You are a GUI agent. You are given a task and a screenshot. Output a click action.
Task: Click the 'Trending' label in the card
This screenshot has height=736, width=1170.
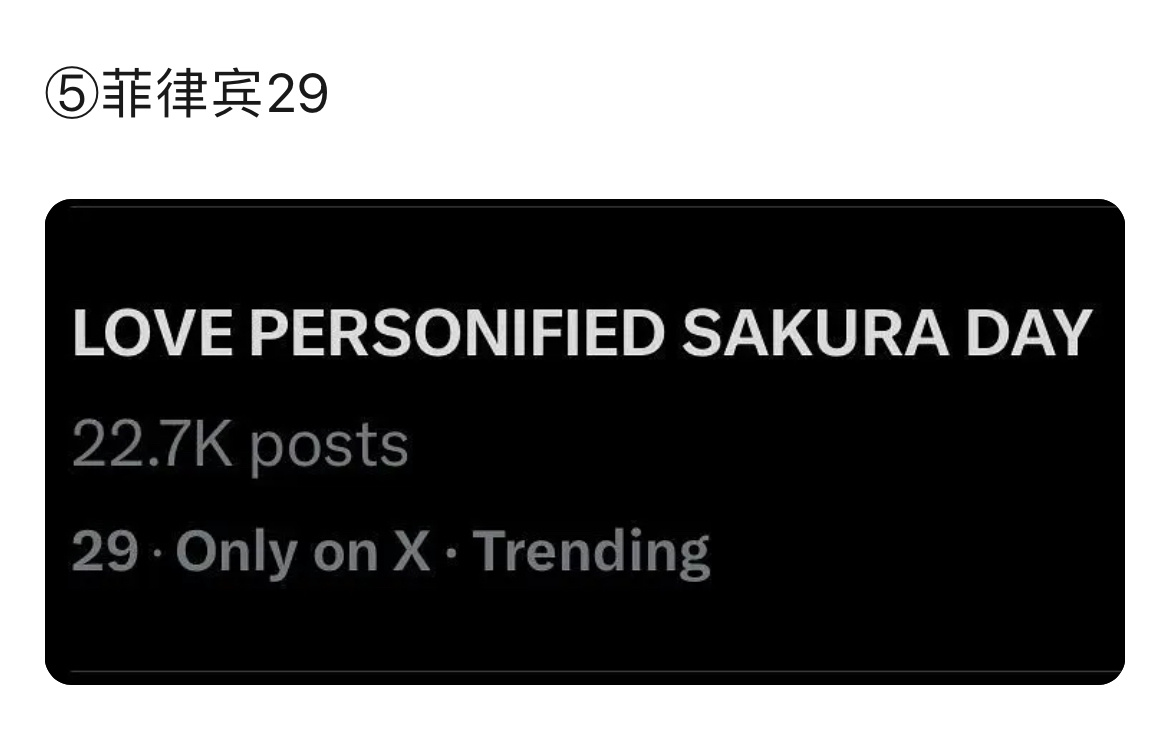591,553
